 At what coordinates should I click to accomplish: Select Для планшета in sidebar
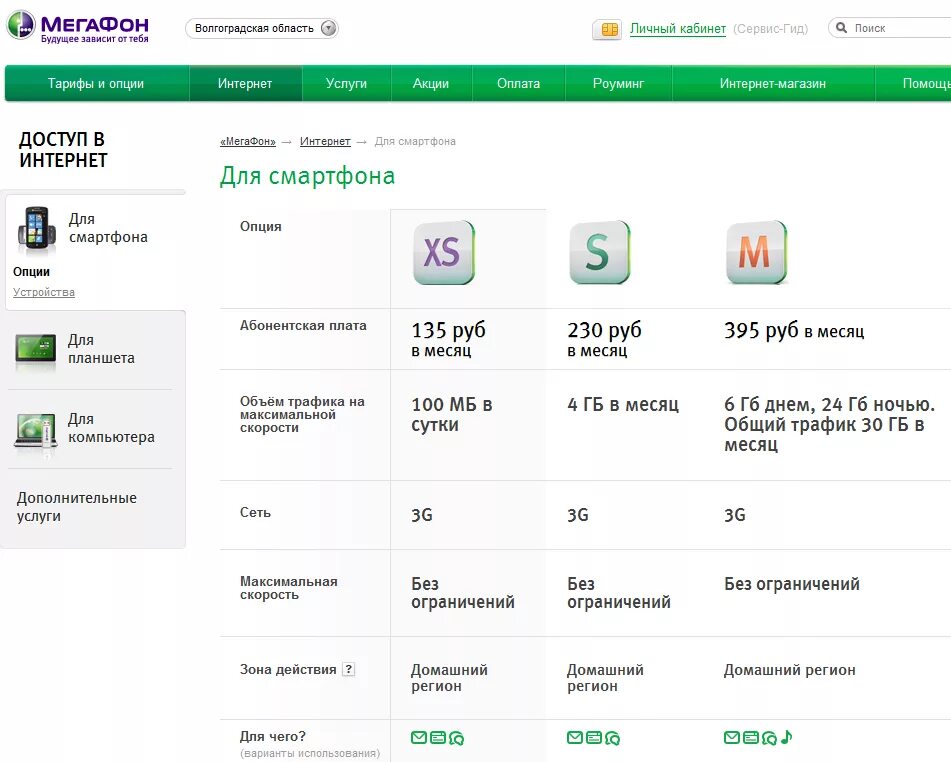tap(101, 349)
